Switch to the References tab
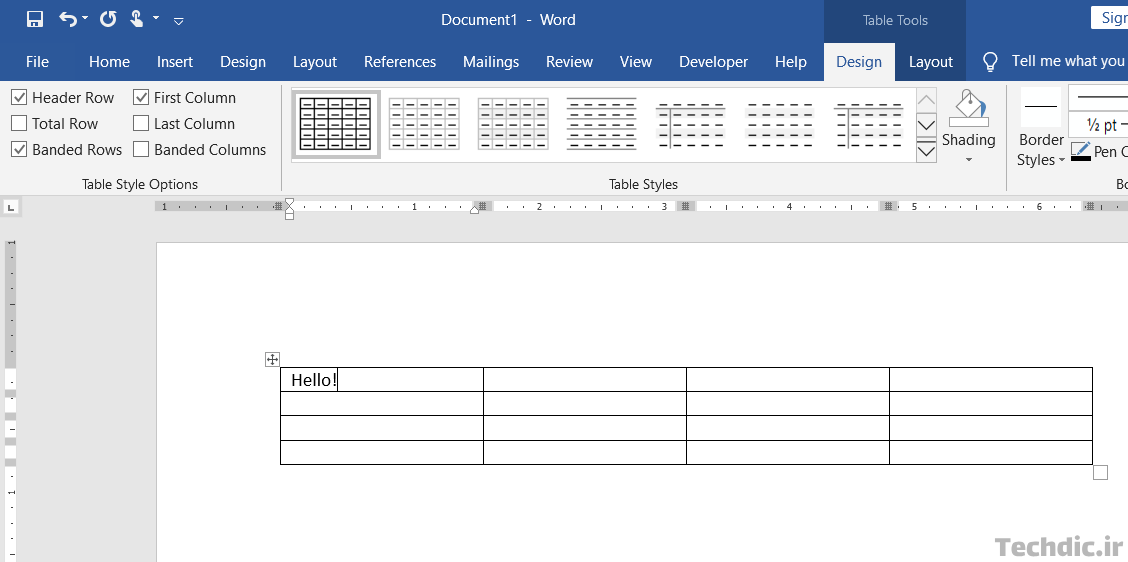Image resolution: width=1128 pixels, height=562 pixels. [x=400, y=62]
